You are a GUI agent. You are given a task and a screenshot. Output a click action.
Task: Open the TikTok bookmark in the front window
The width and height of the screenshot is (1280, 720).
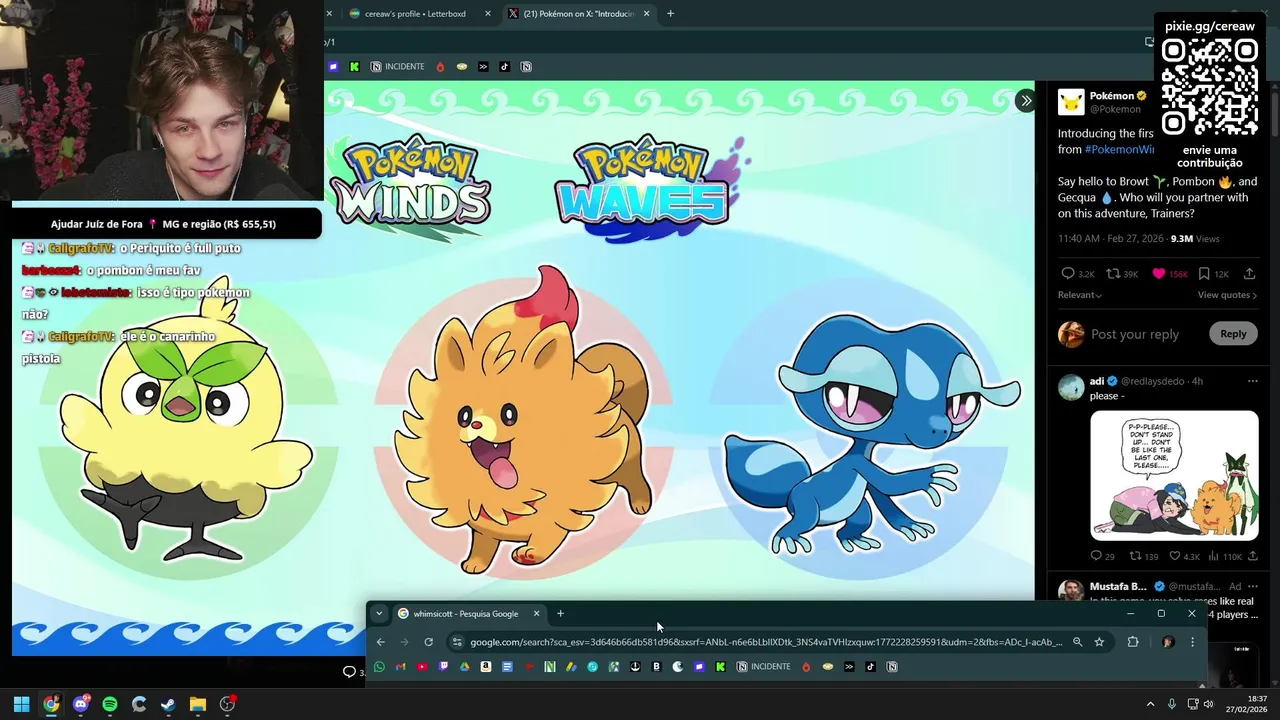[870, 667]
